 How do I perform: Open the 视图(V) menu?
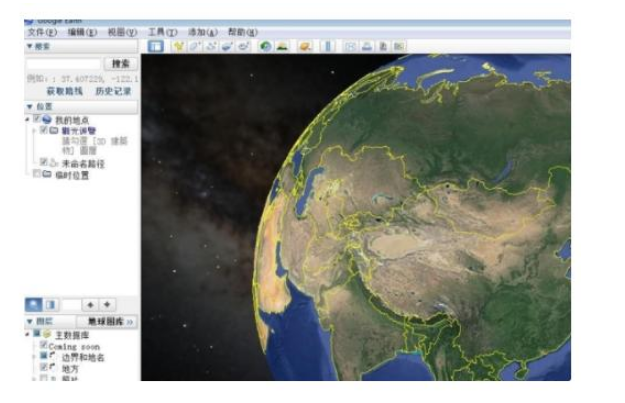point(122,32)
